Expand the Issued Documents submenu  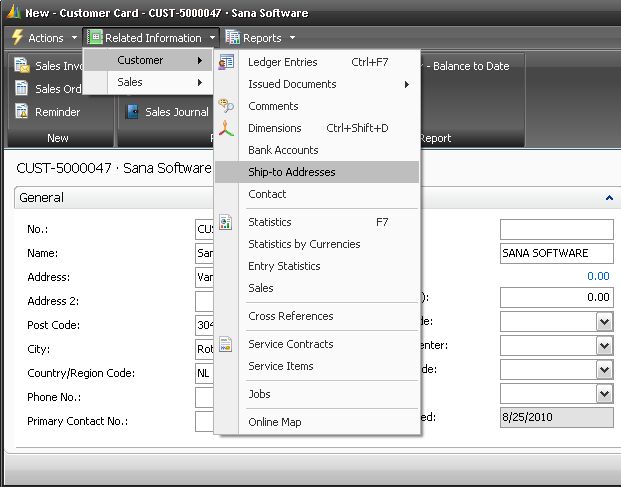click(x=317, y=84)
